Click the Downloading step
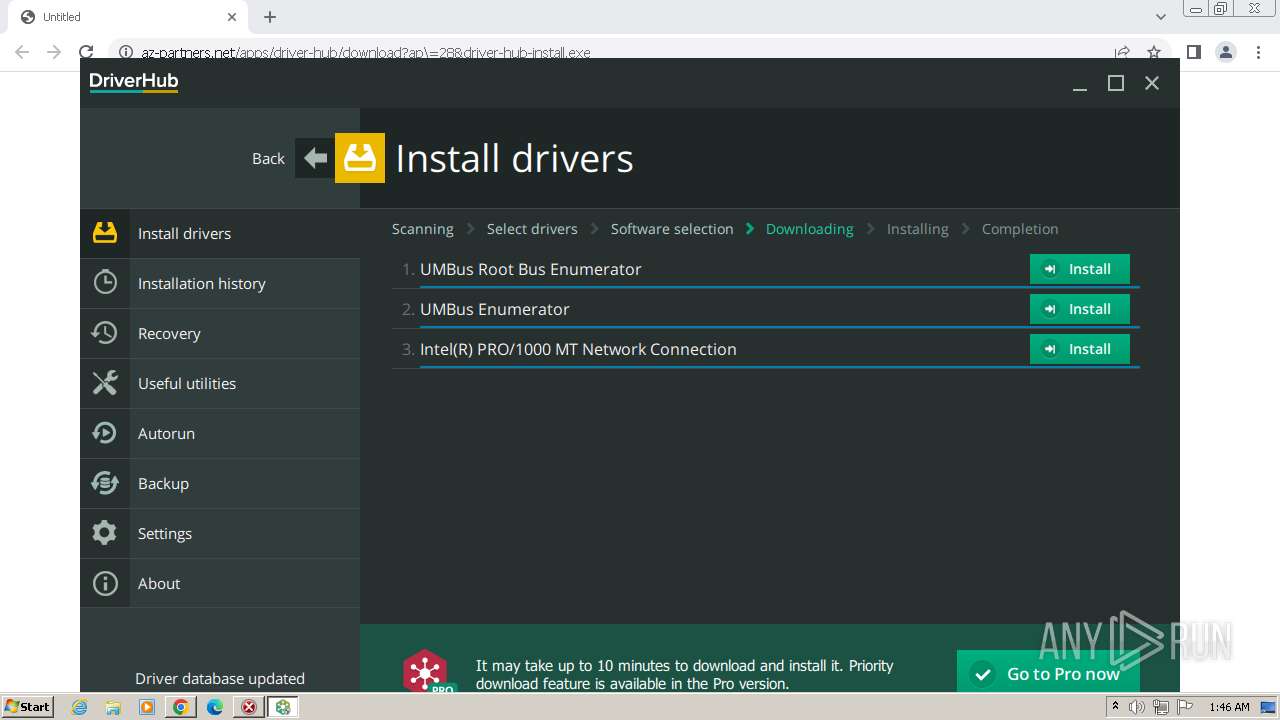Image resolution: width=1280 pixels, height=720 pixels. click(x=809, y=229)
